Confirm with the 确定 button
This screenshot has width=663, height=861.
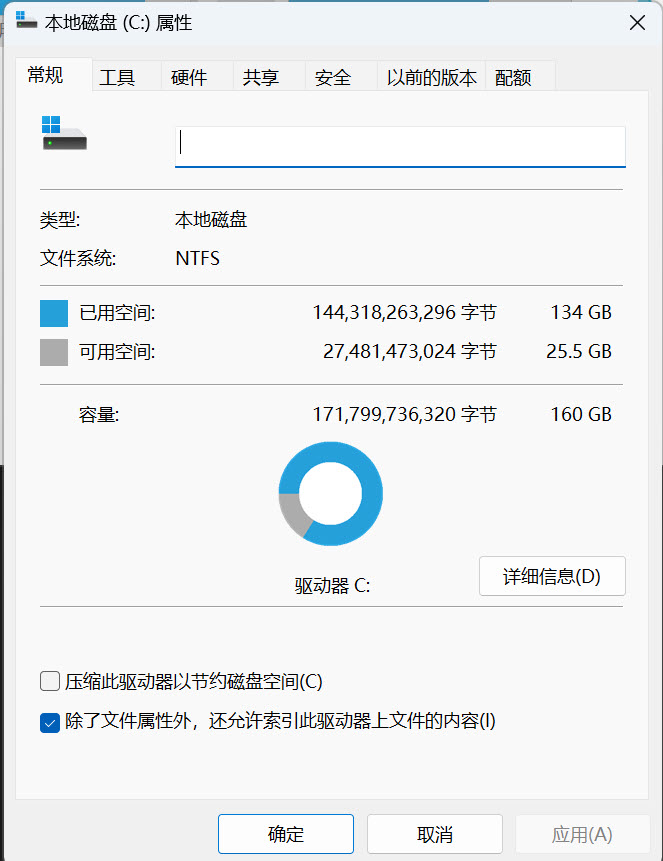[286, 834]
